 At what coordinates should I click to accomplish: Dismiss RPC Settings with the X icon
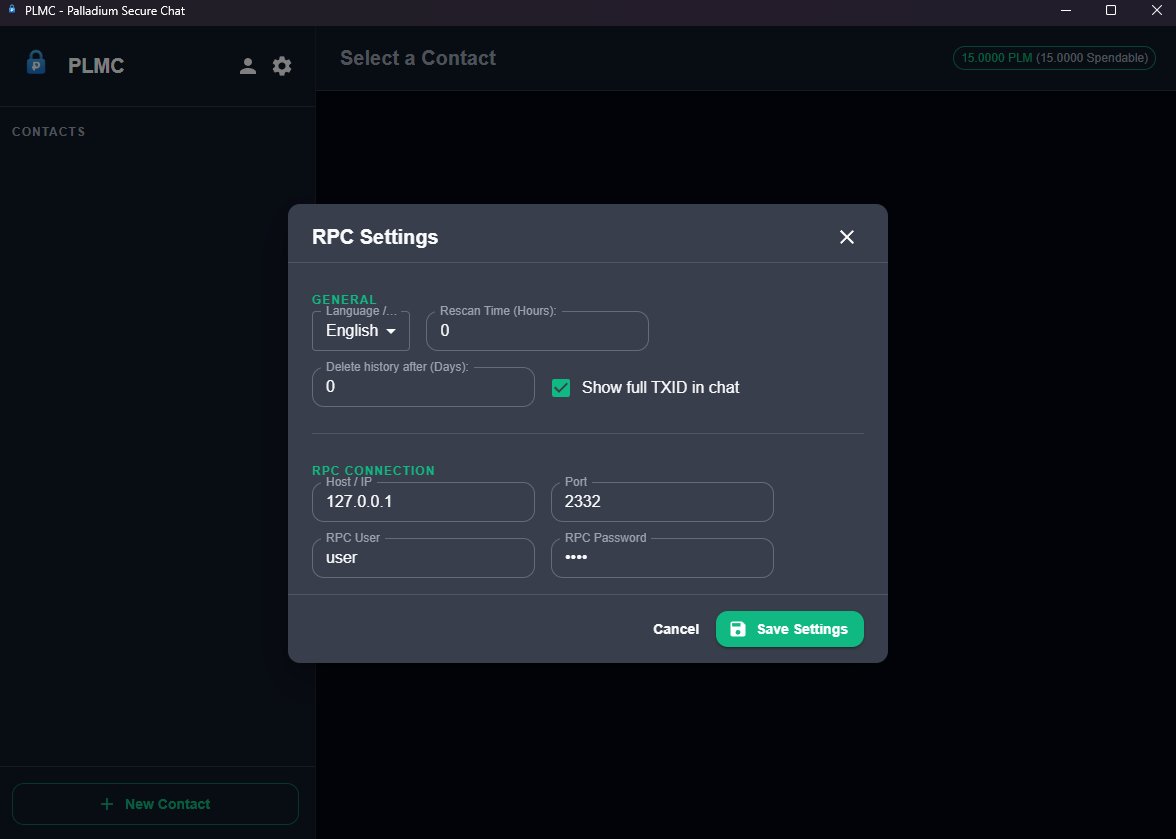pos(846,237)
